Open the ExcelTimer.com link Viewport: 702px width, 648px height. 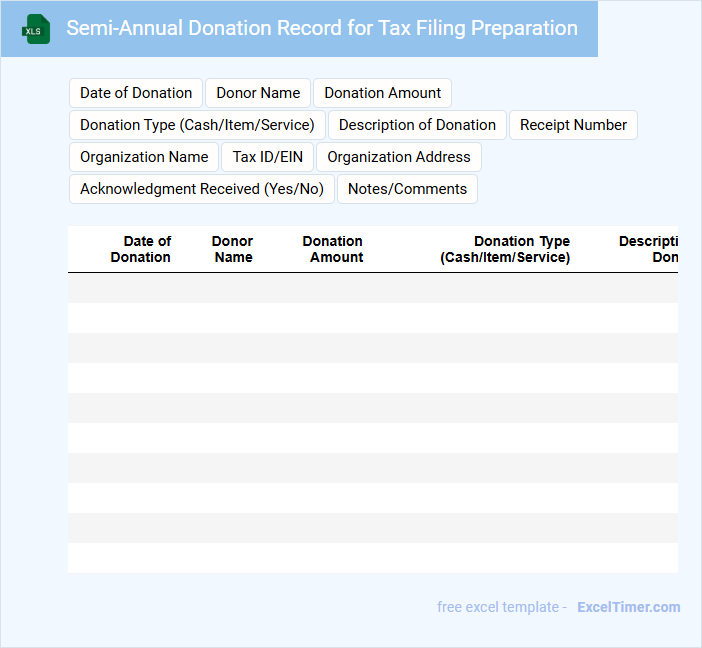point(628,607)
